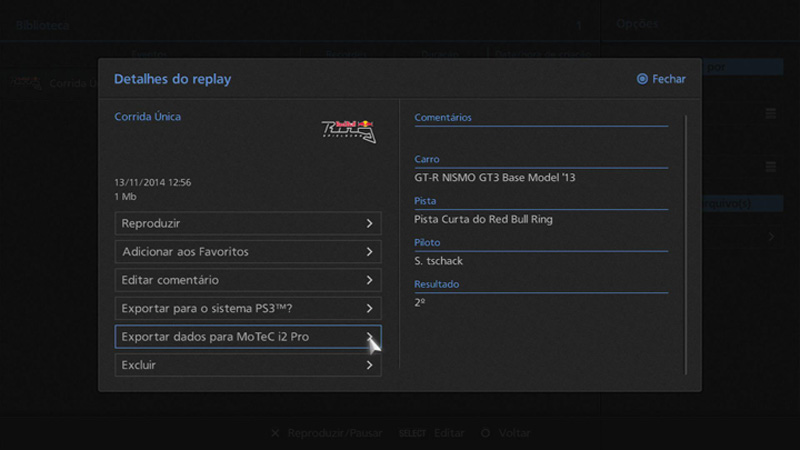
Task: Expand the Excluir option chevron
Action: coord(369,366)
